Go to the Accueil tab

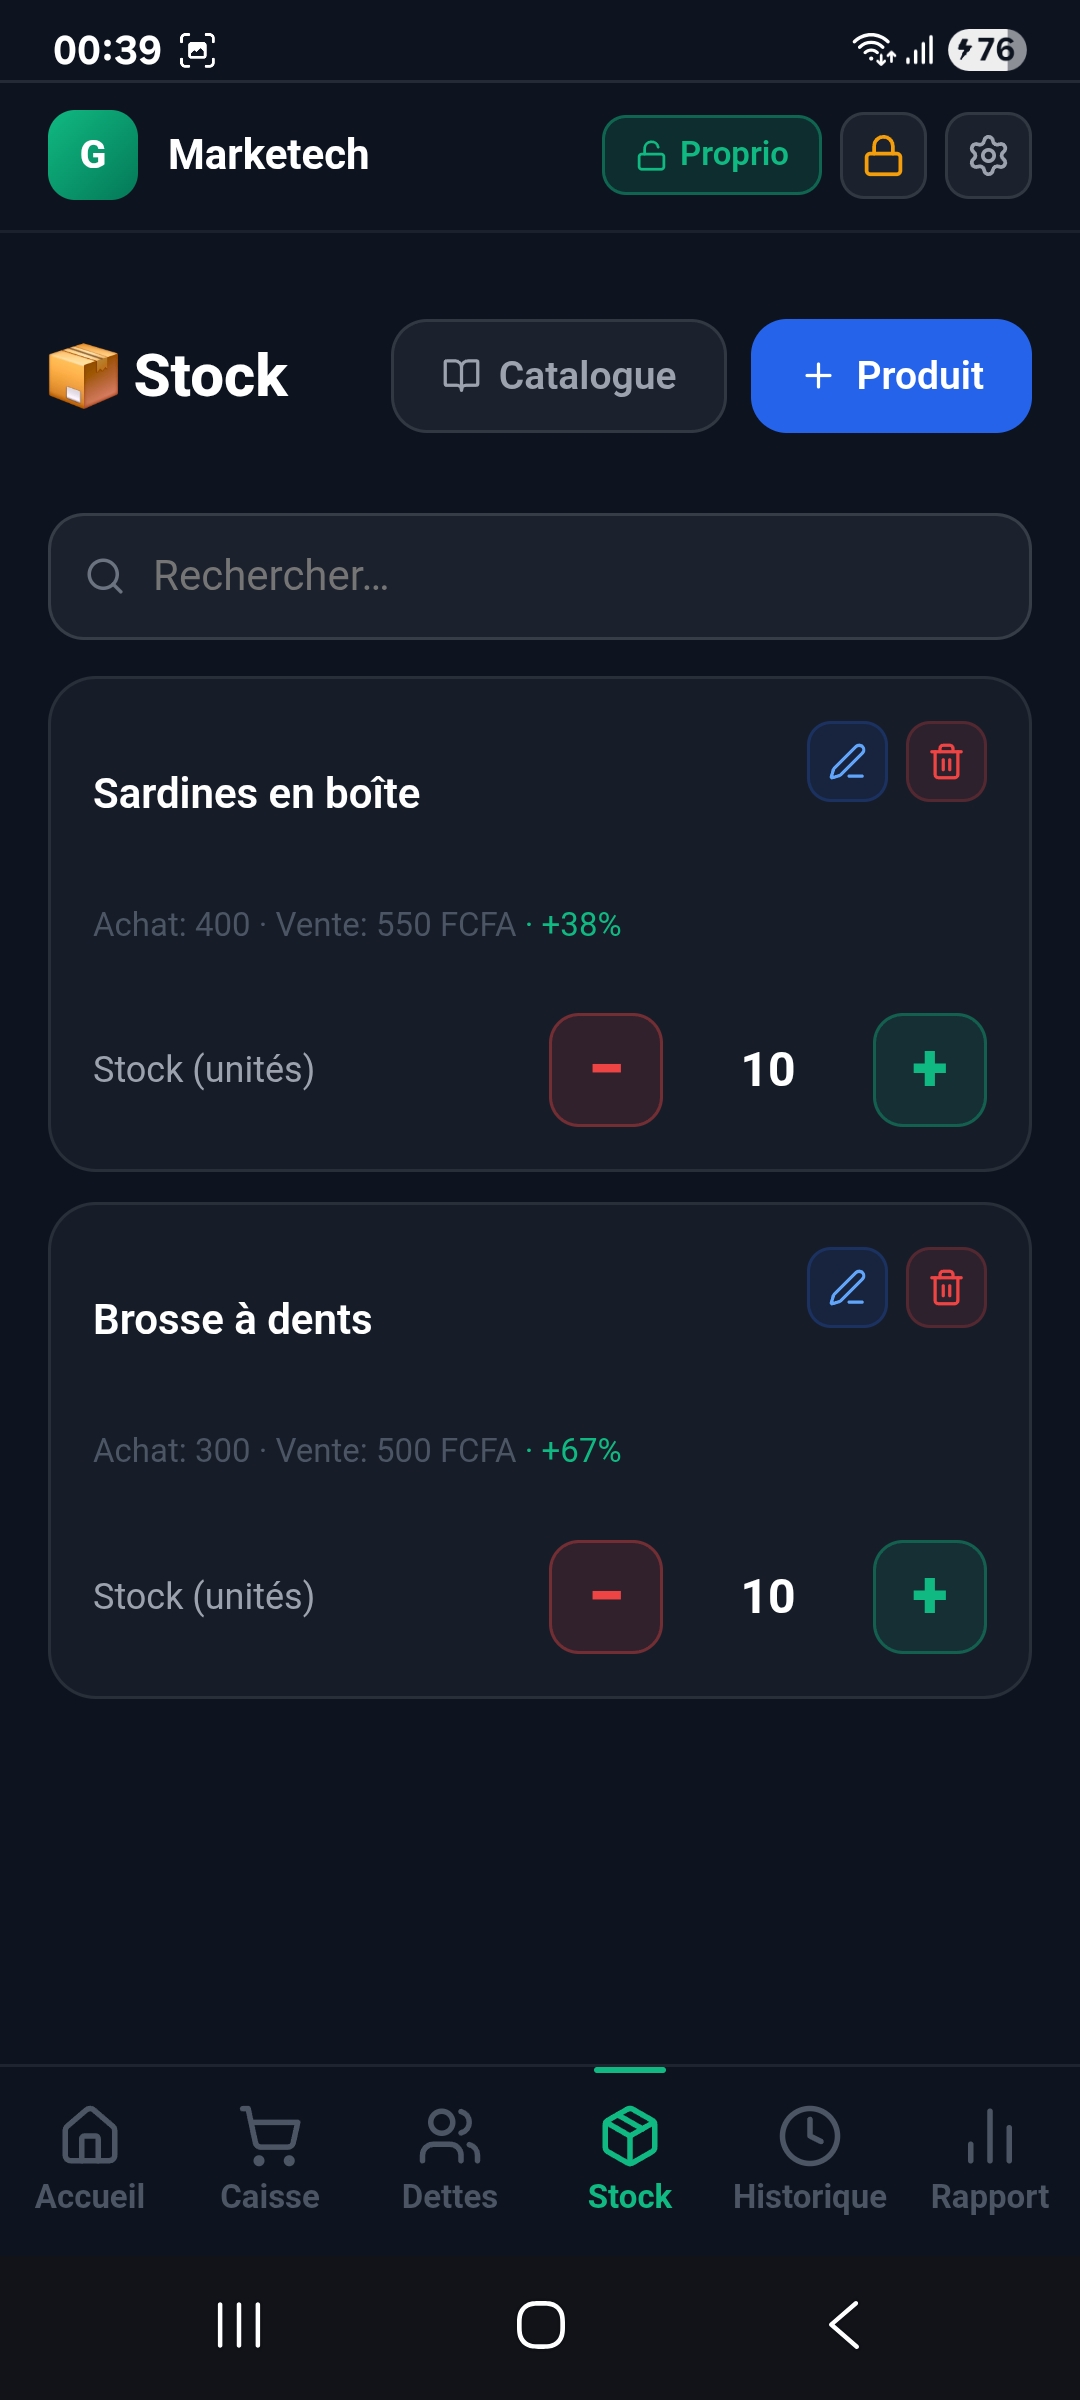point(90,2158)
